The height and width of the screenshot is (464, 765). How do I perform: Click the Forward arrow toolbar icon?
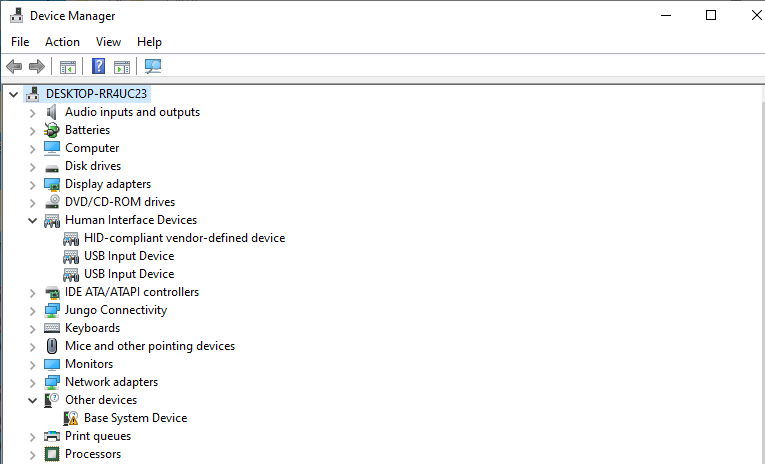click(37, 67)
